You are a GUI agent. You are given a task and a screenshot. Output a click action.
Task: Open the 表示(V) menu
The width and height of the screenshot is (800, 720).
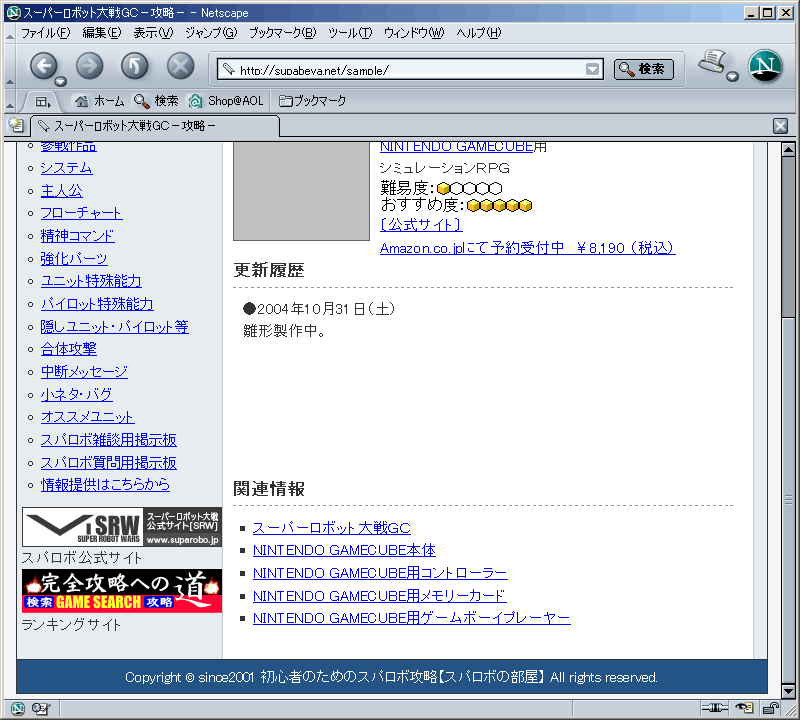pyautogui.click(x=153, y=33)
